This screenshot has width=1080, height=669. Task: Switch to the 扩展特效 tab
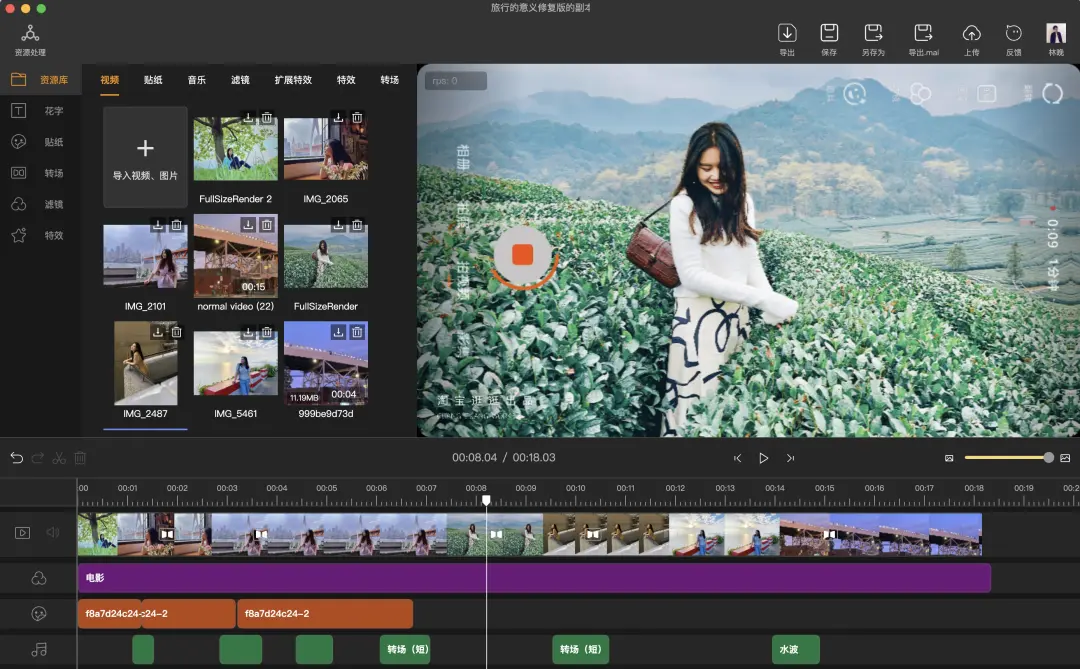click(x=293, y=80)
